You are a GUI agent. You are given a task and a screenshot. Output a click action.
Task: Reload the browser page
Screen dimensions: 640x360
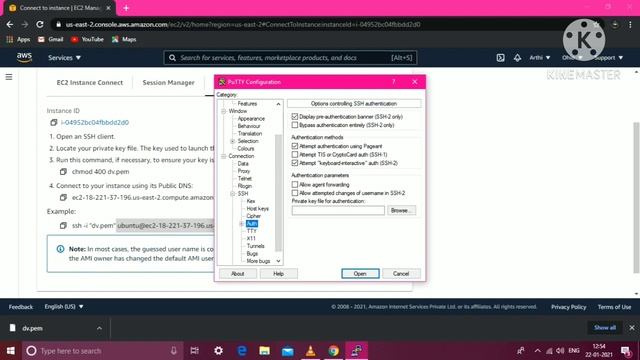click(x=40, y=24)
